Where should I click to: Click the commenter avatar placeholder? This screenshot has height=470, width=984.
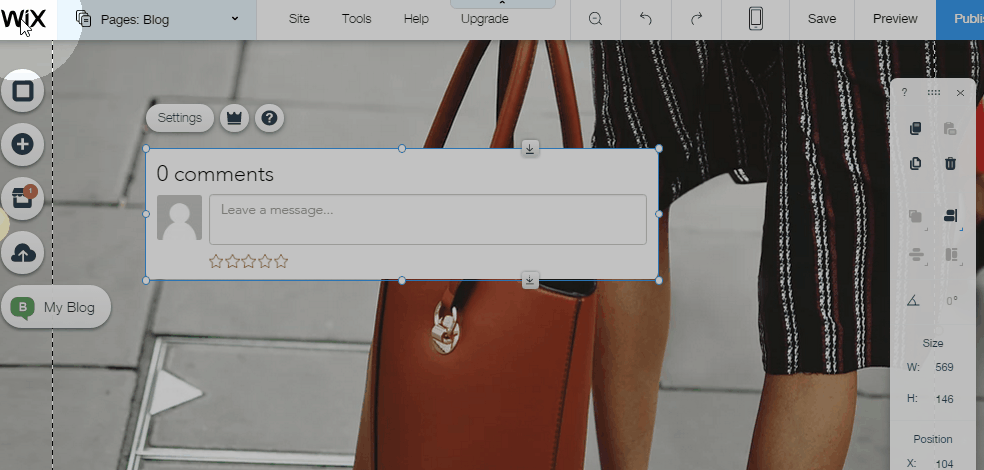coord(179,217)
